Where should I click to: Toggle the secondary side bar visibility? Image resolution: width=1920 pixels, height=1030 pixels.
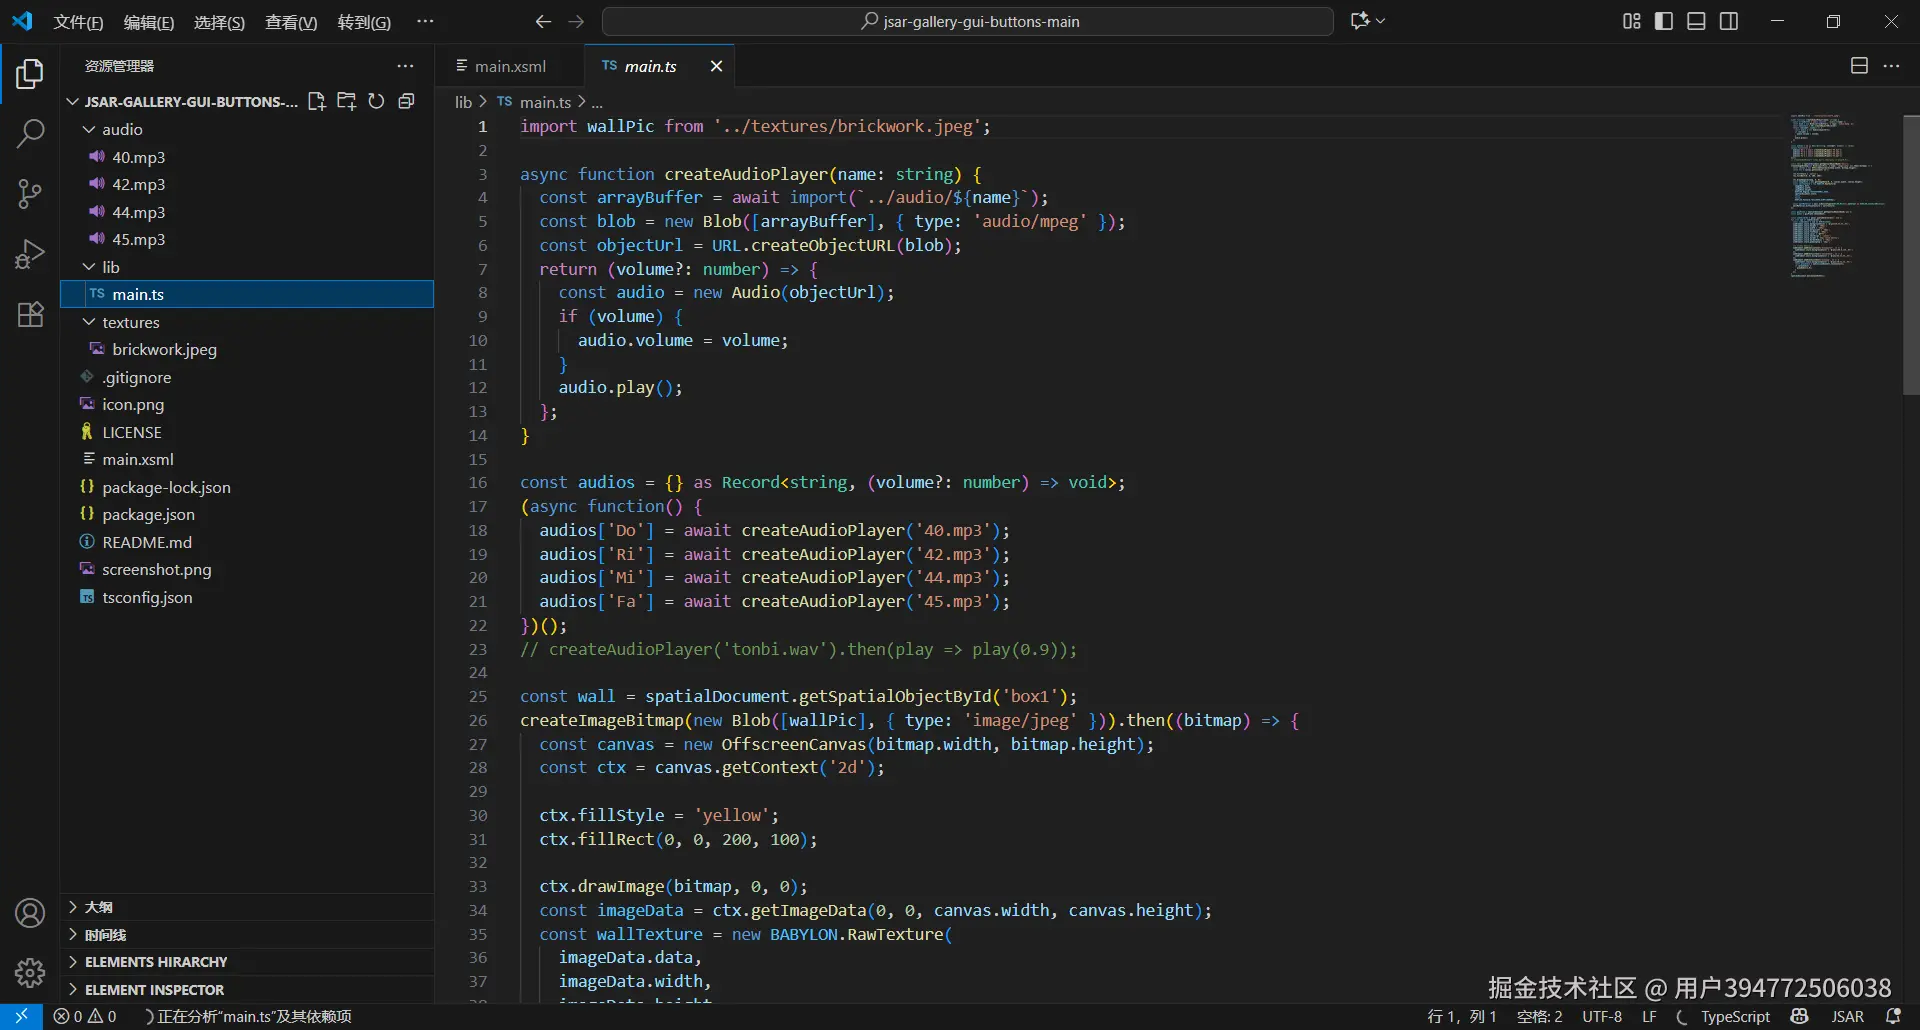[x=1729, y=21]
